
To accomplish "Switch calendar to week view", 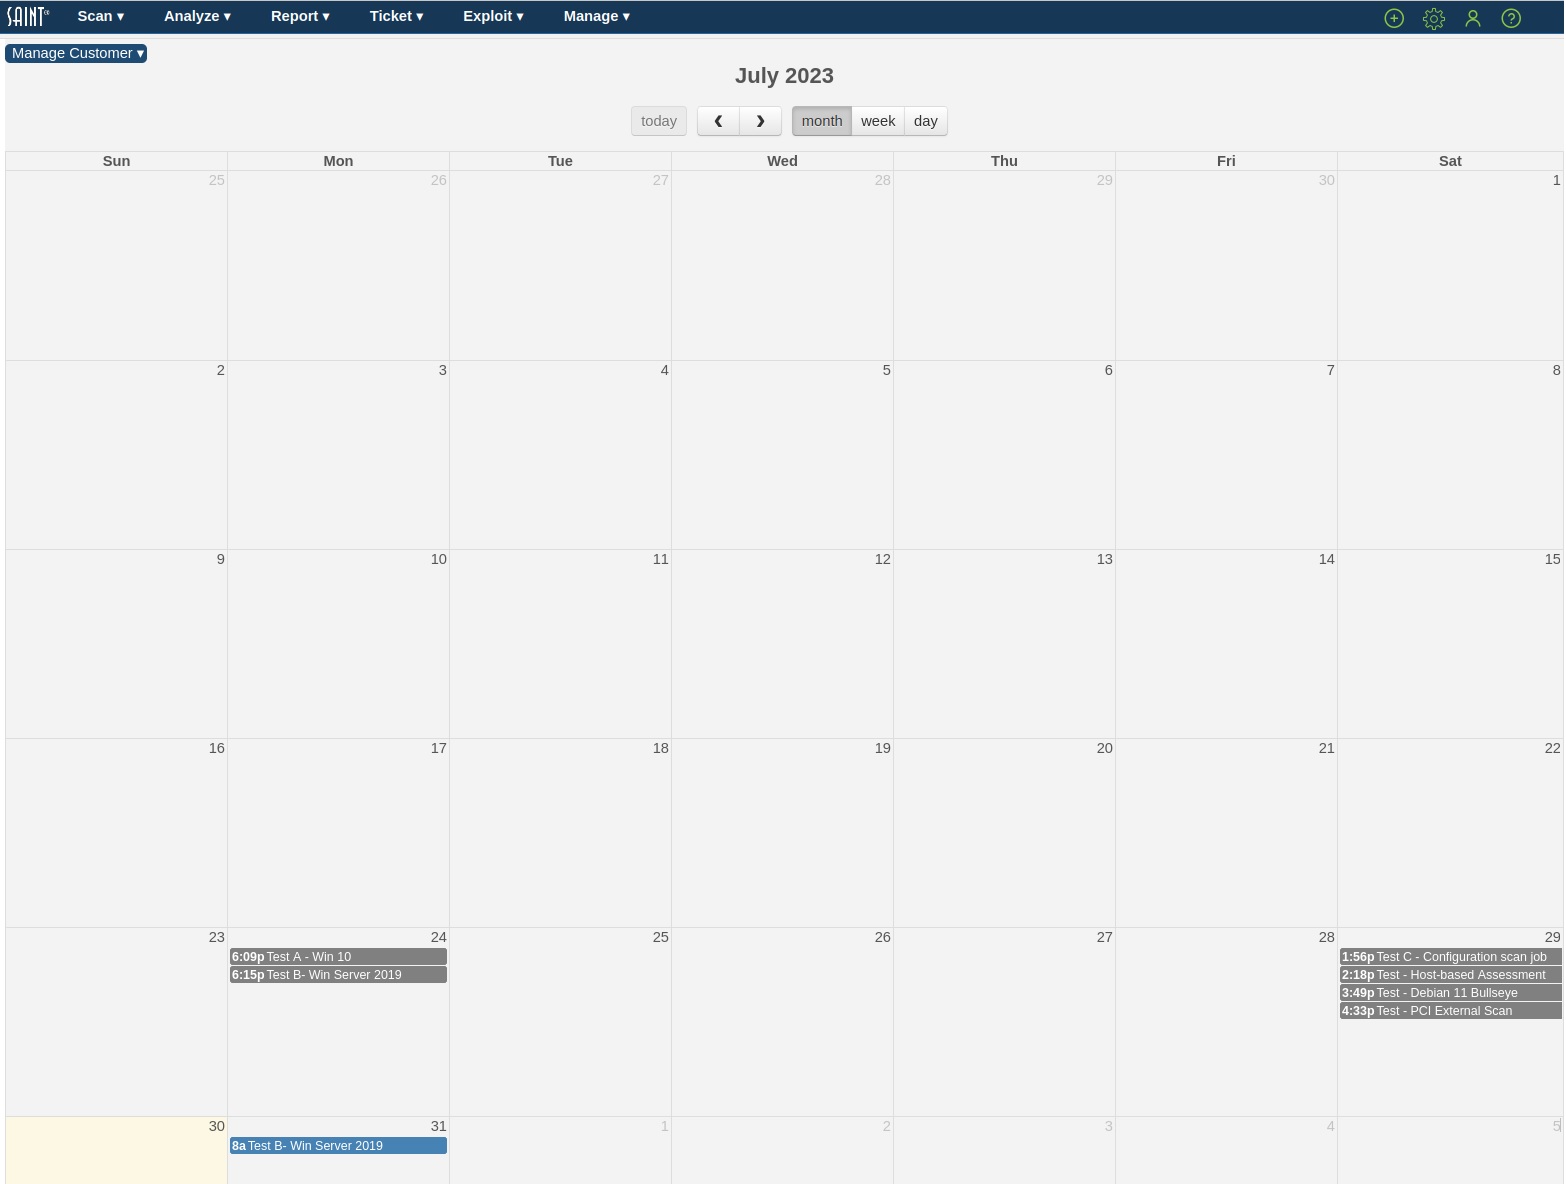I will coord(877,121).
